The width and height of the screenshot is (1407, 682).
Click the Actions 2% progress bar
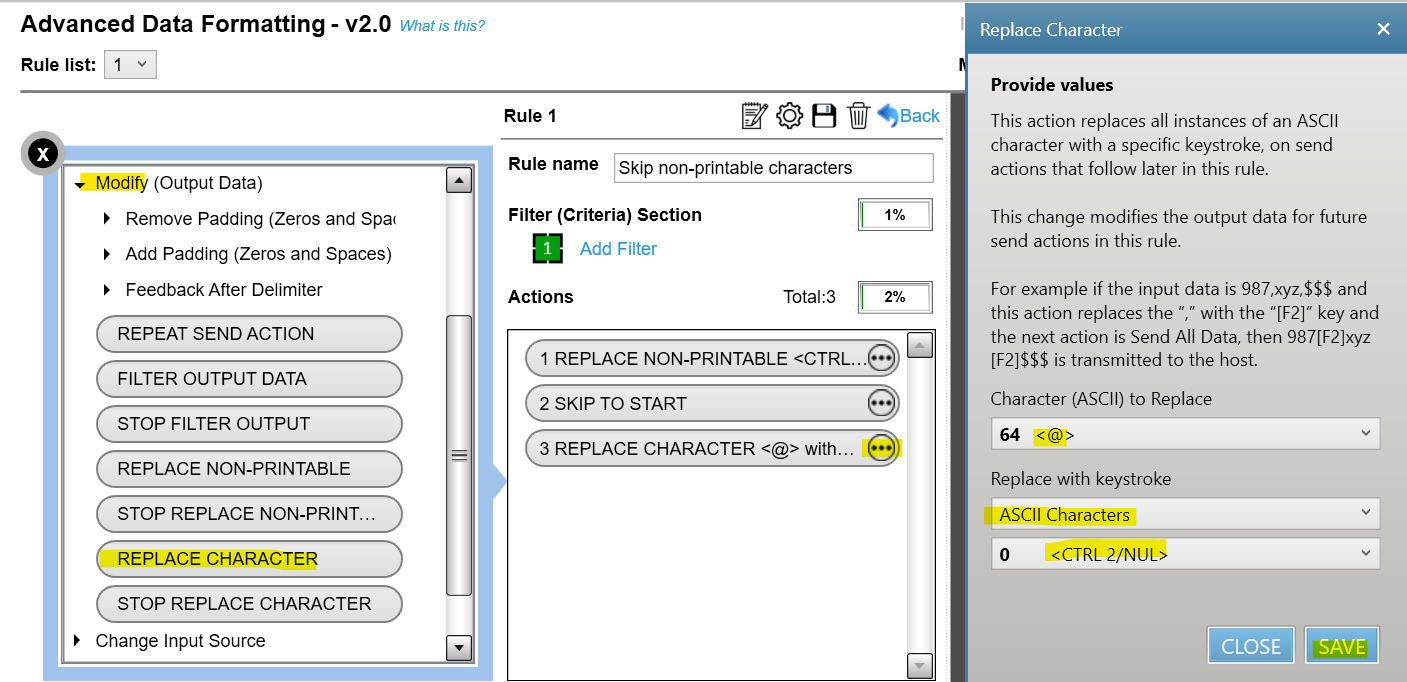[x=894, y=297]
